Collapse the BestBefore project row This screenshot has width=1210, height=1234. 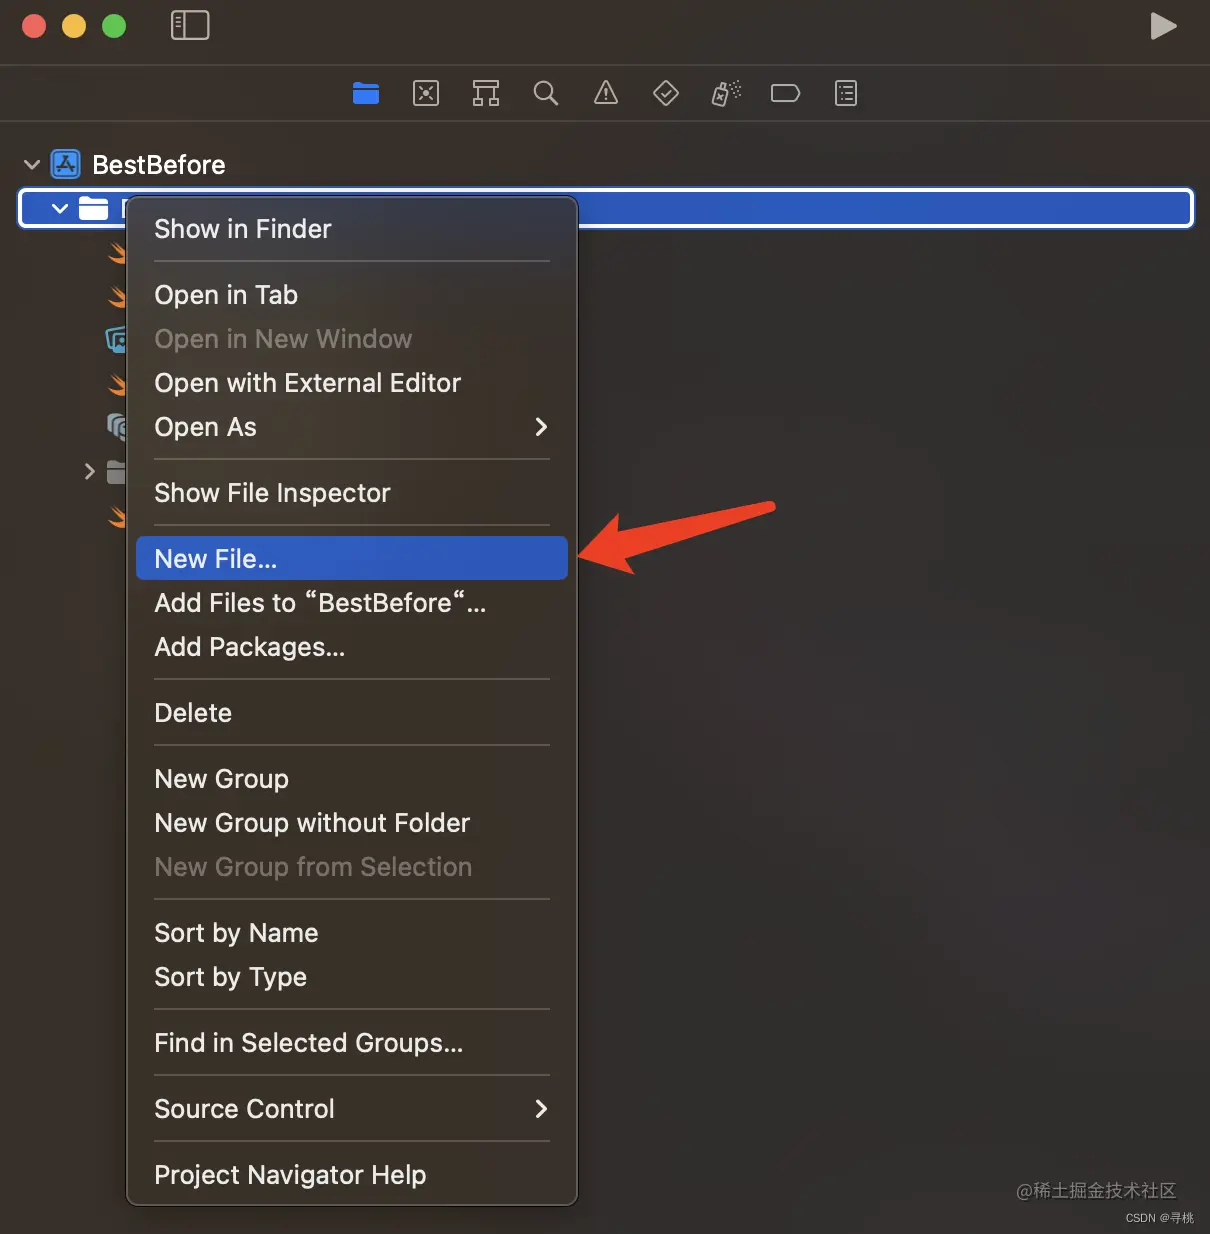pos(32,164)
